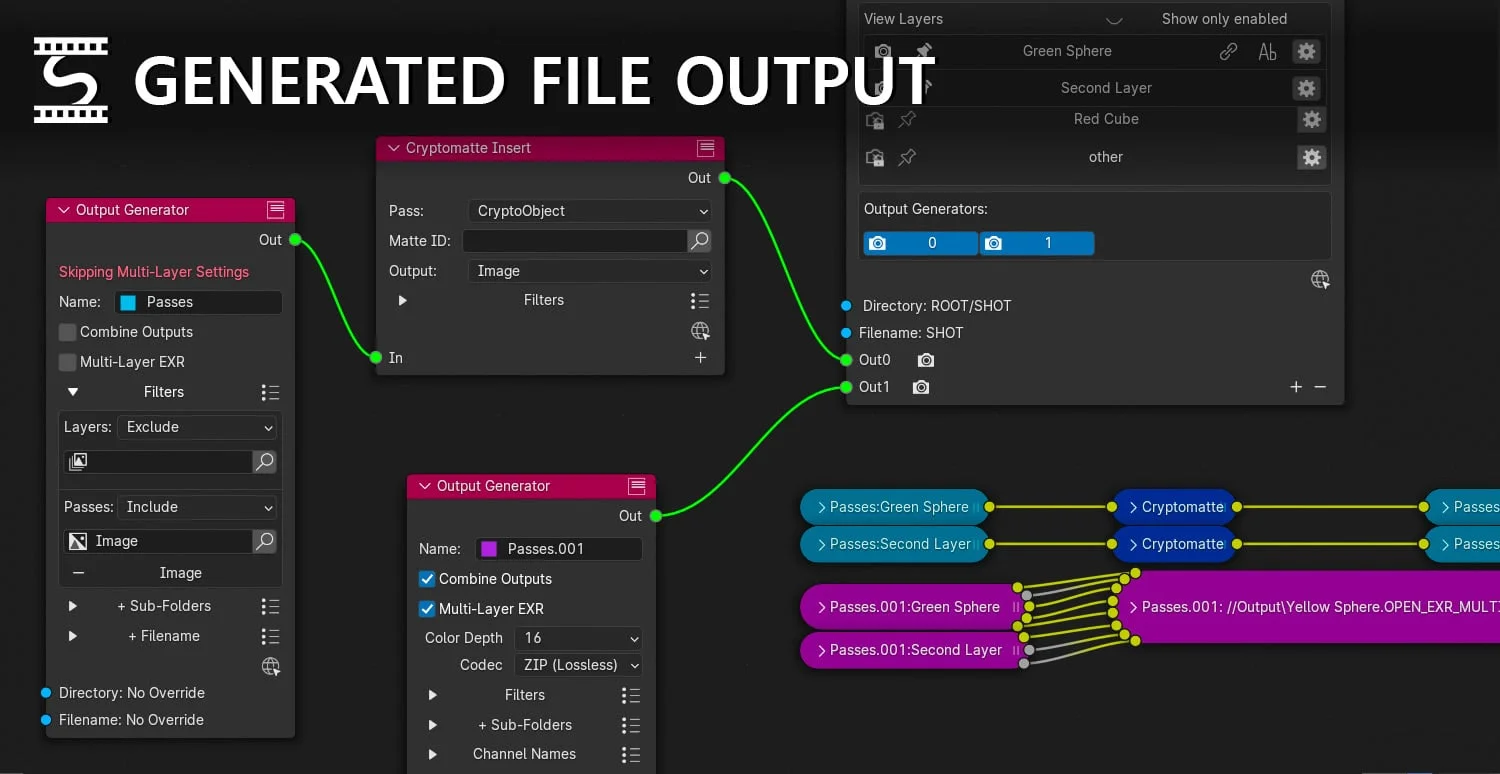Open the rename (Ab) icon beside Green Sphere
The height and width of the screenshot is (774, 1500).
1267,51
